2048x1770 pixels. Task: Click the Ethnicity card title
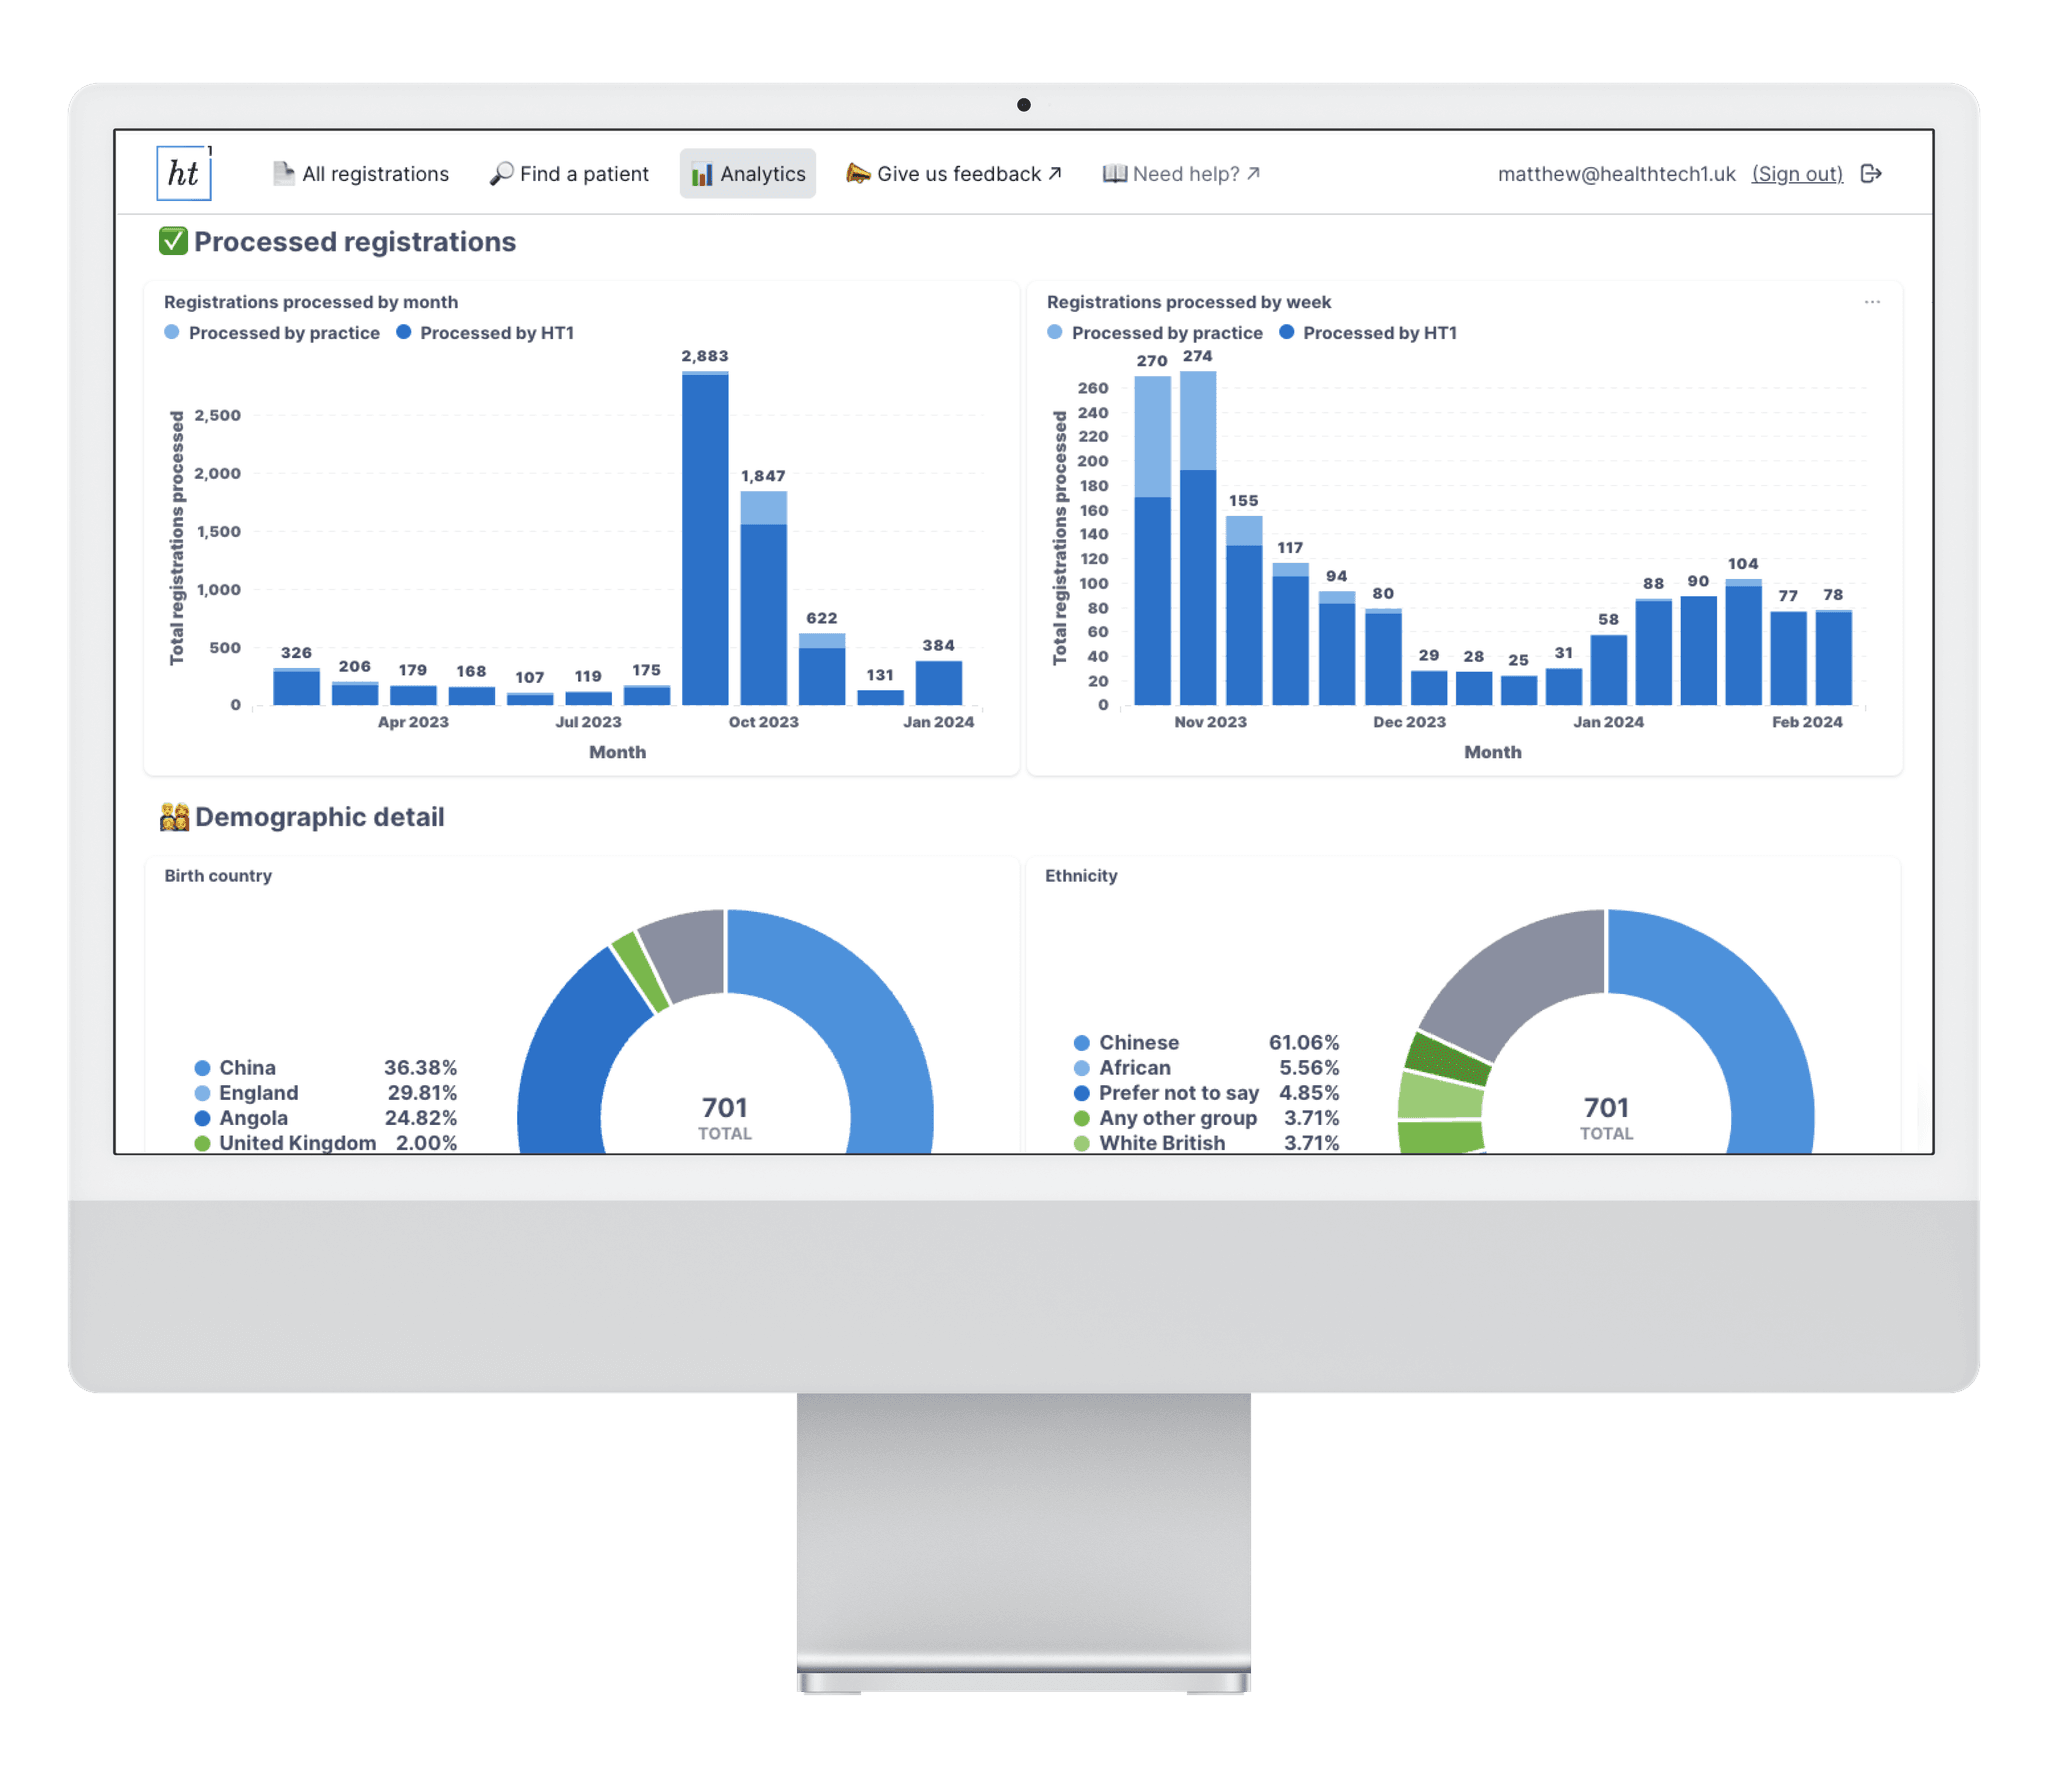(1081, 876)
